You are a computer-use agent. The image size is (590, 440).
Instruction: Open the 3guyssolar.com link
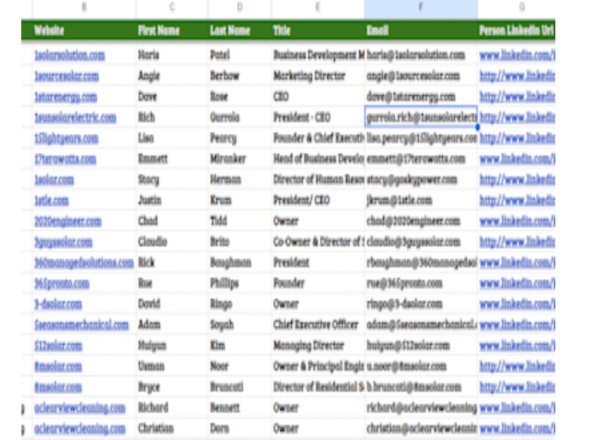[x=63, y=242]
